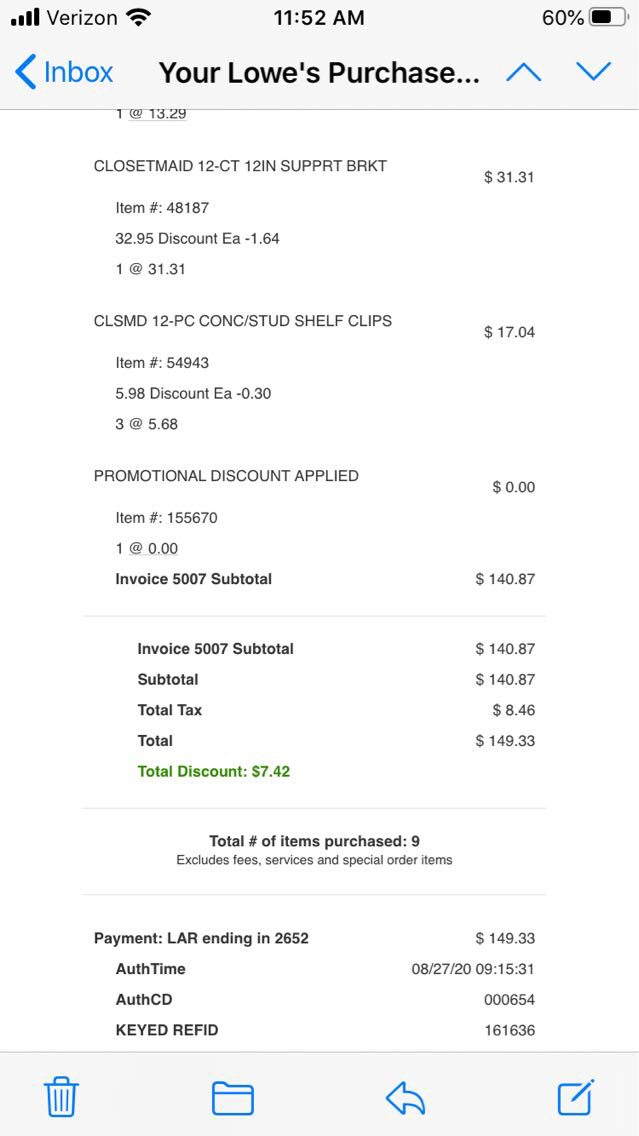Tap item number 48187

coord(162,208)
